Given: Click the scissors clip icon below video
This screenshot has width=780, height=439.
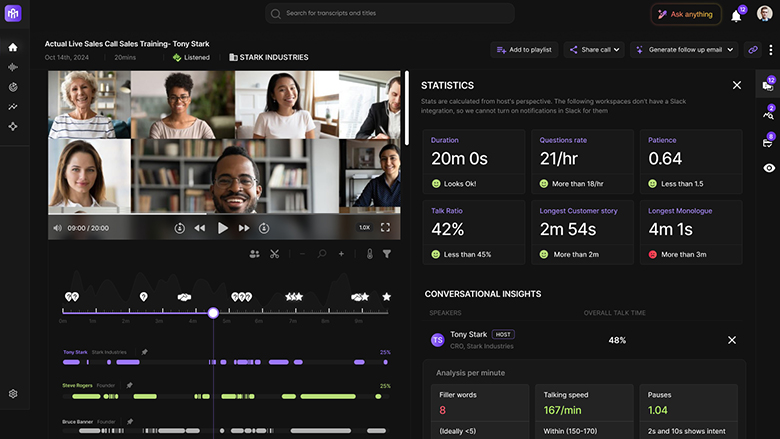Looking at the screenshot, I should tap(274, 254).
